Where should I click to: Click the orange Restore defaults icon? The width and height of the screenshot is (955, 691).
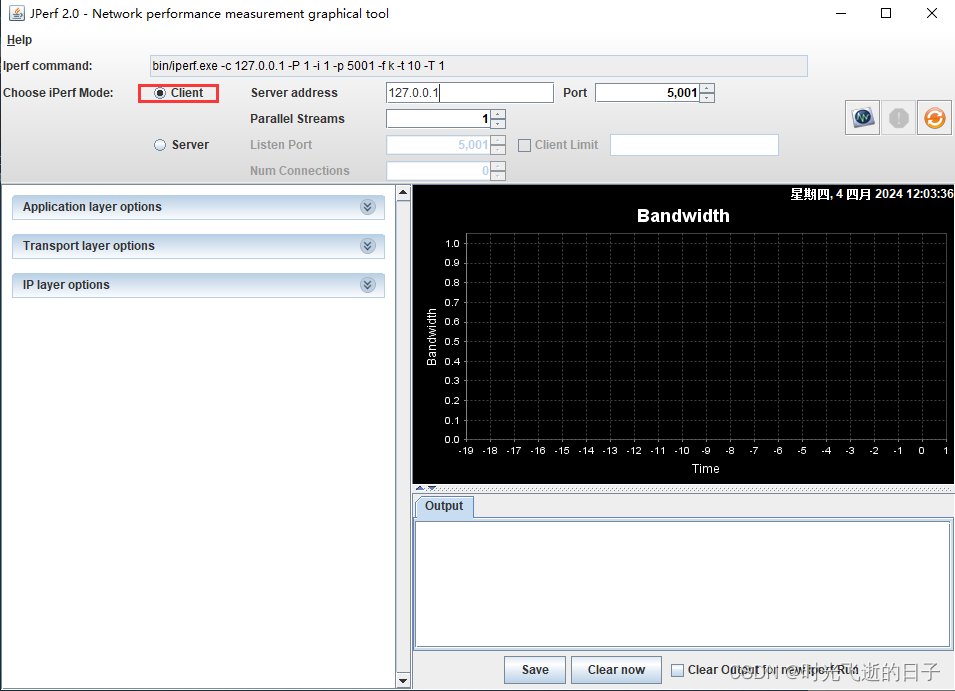934,118
